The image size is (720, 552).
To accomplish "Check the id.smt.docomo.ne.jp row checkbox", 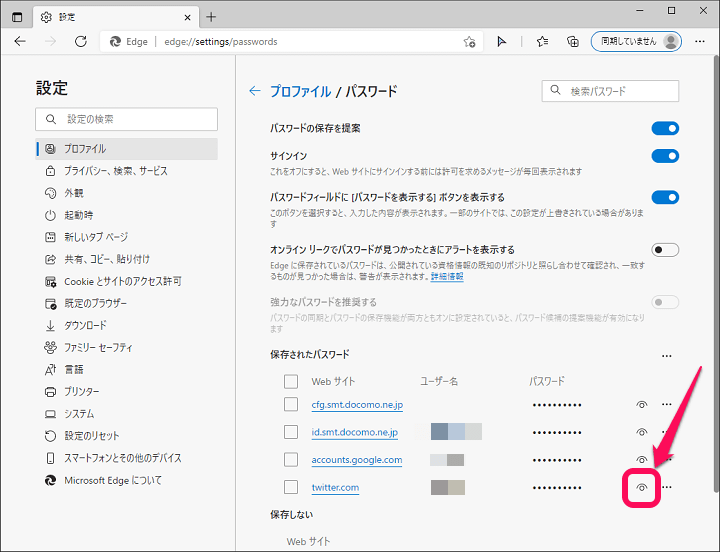I will click(x=291, y=432).
